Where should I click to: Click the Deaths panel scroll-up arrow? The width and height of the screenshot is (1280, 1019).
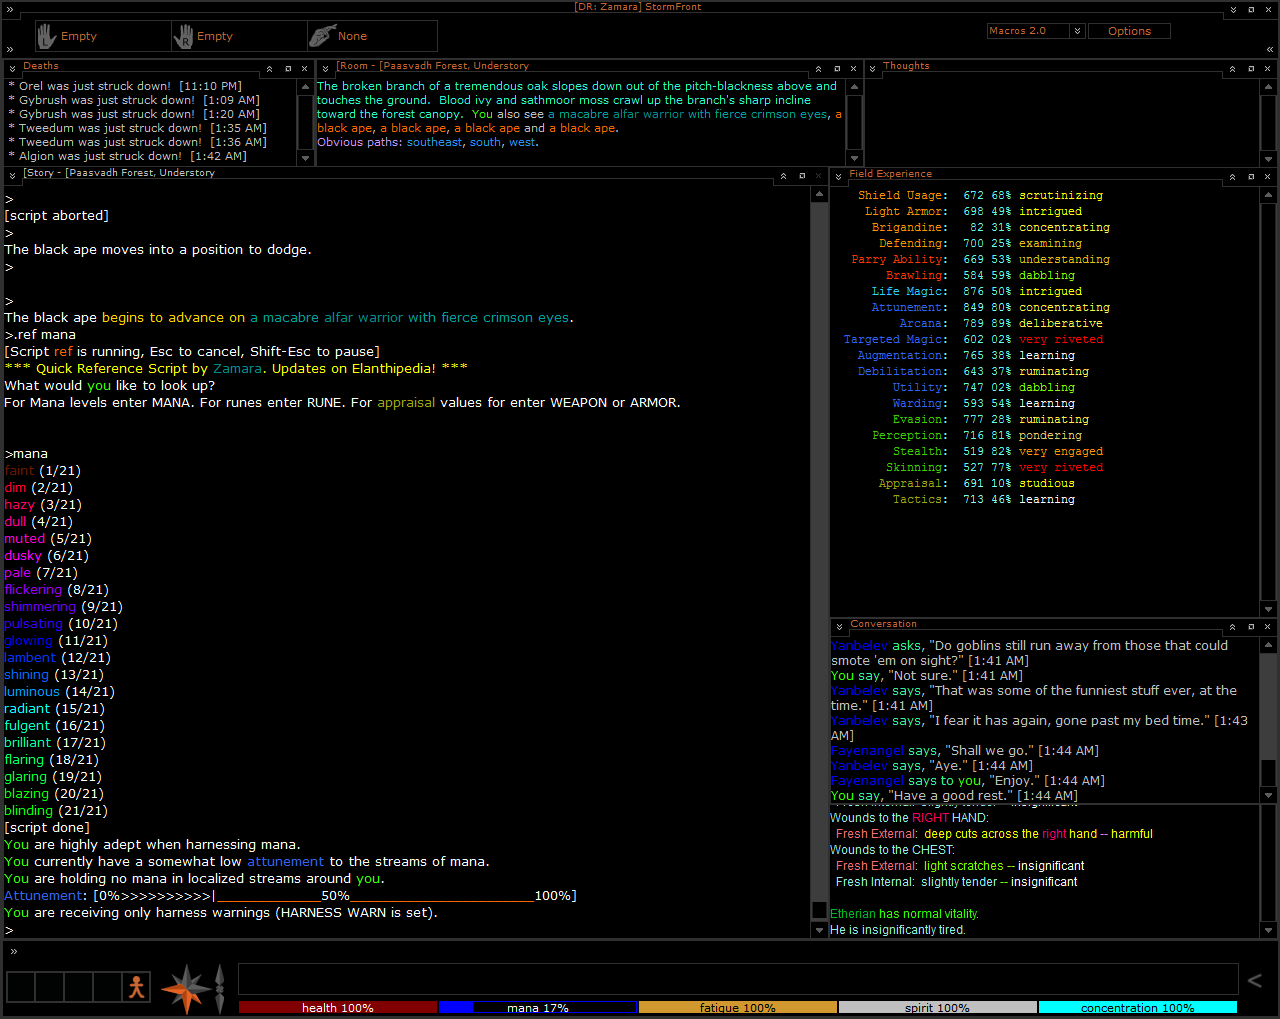pos(305,87)
